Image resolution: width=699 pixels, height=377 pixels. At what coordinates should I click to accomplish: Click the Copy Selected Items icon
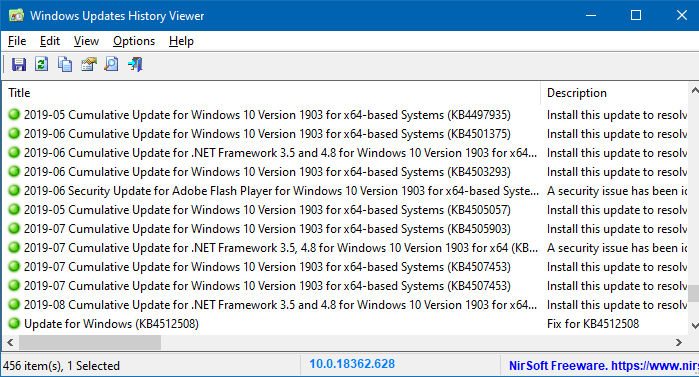pos(65,64)
